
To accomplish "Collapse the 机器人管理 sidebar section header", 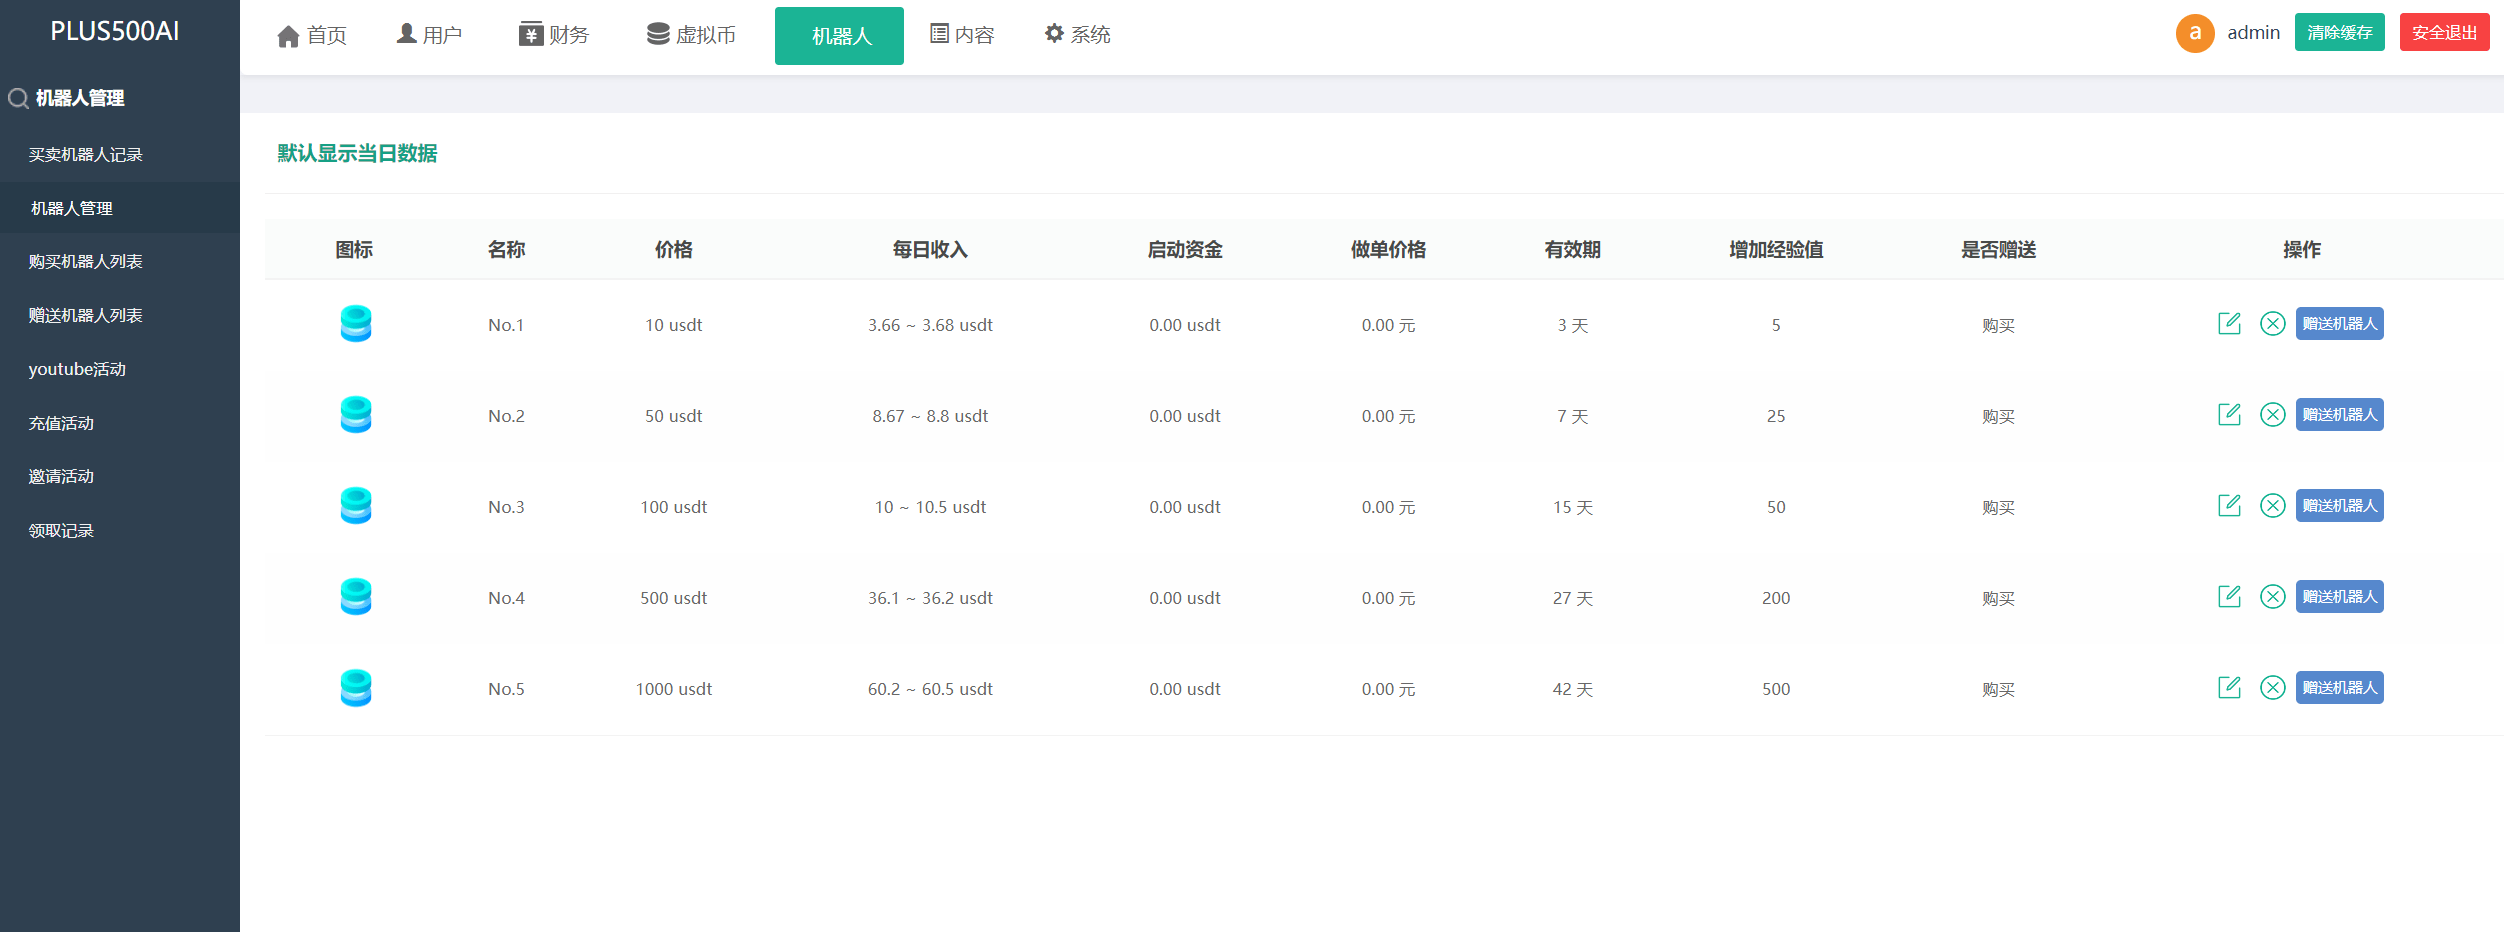I will tap(80, 98).
